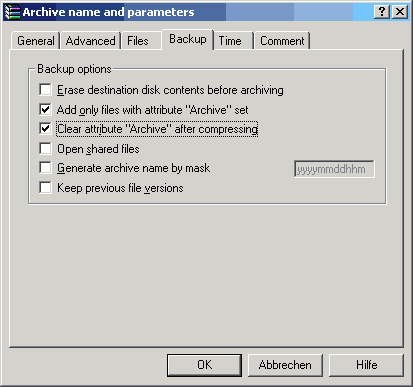Switch to the General tab

(36, 41)
